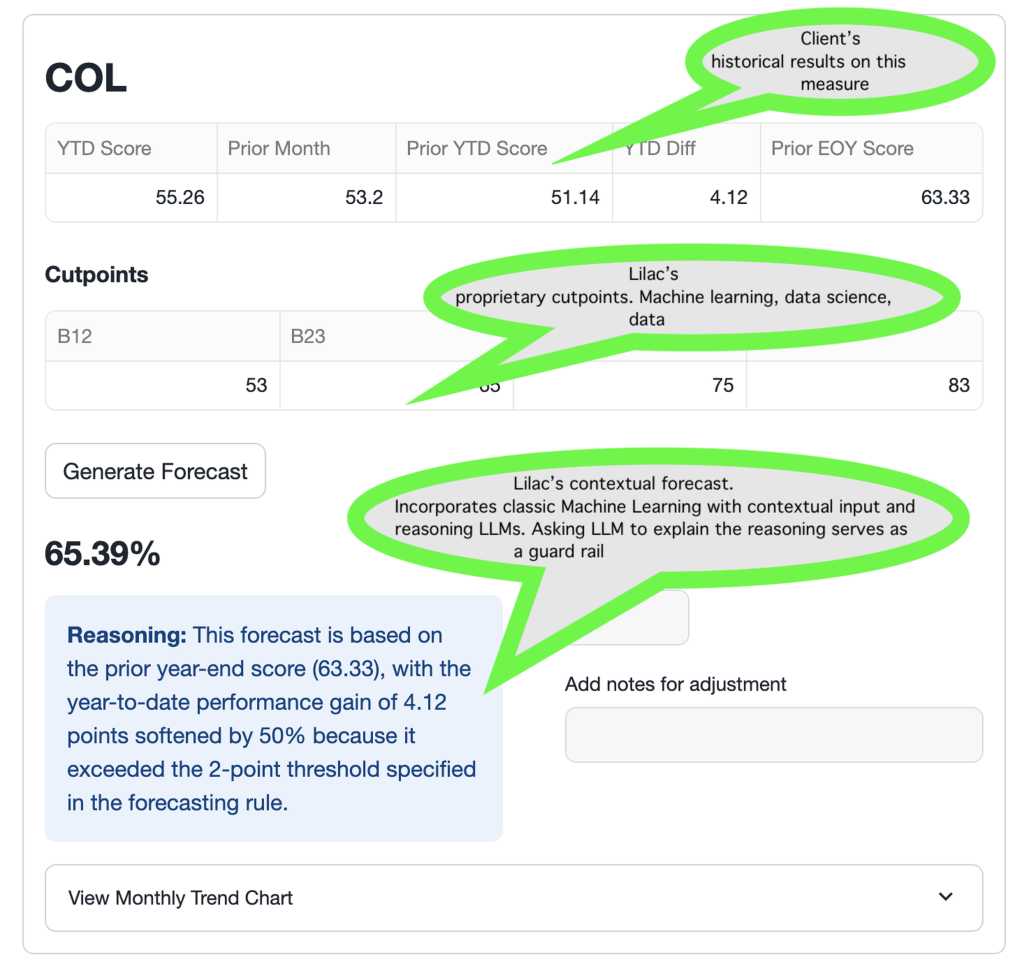Expand the View Monthly Trend Chart section
Screen dimensions: 1024x964
tap(180, 898)
